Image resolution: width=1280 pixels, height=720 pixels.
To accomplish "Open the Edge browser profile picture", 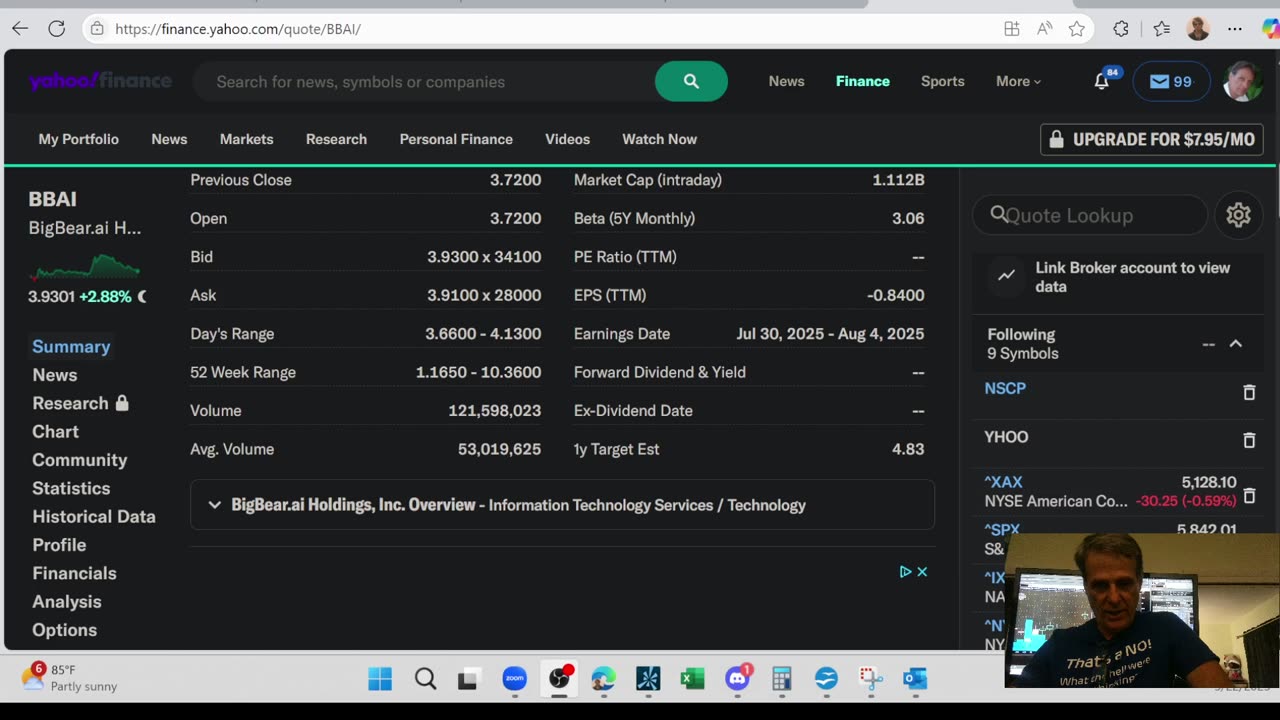I will (1198, 29).
